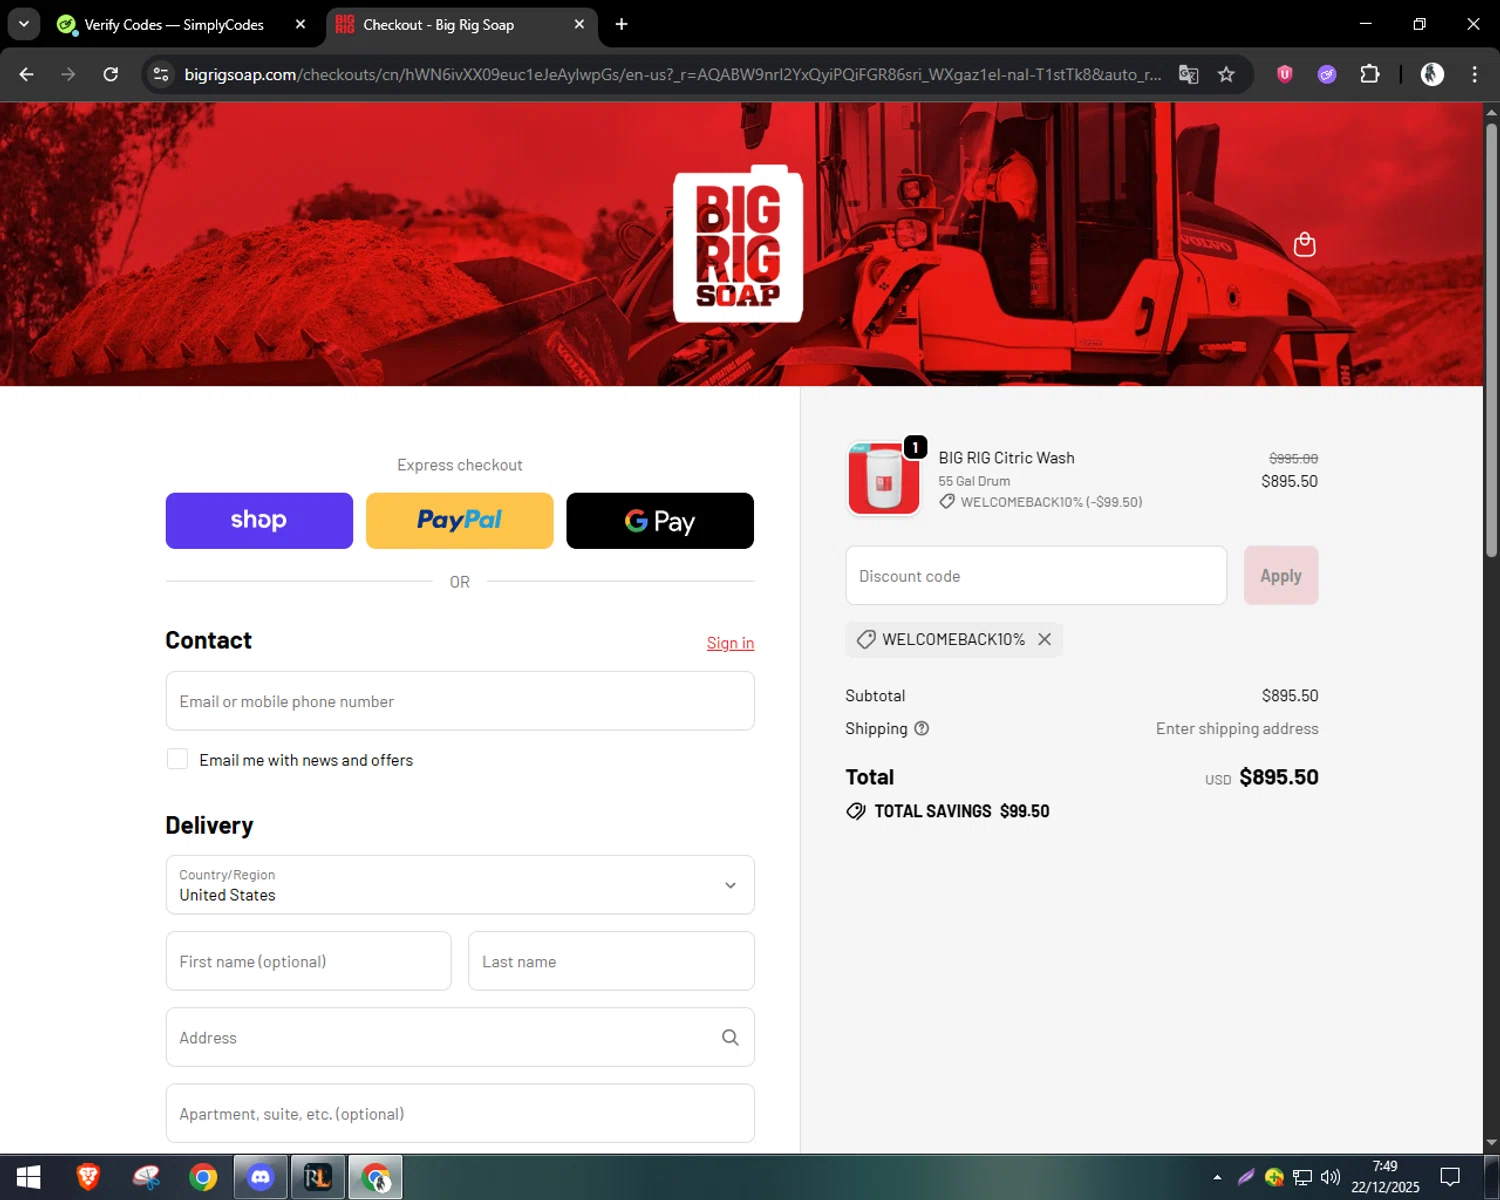
Task: View site information icon in address bar
Action: [x=161, y=74]
